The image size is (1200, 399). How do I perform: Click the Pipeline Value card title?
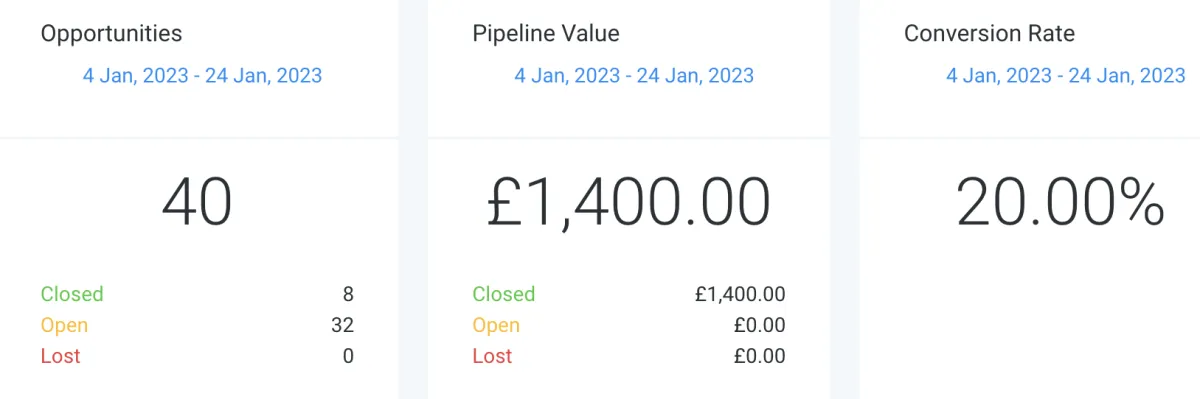pos(546,33)
